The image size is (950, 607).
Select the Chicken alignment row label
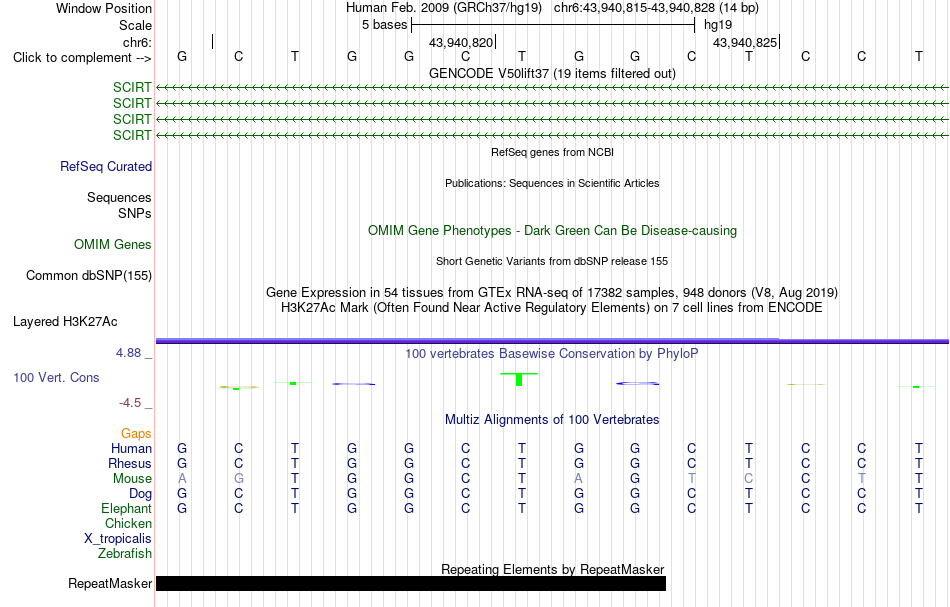(128, 523)
